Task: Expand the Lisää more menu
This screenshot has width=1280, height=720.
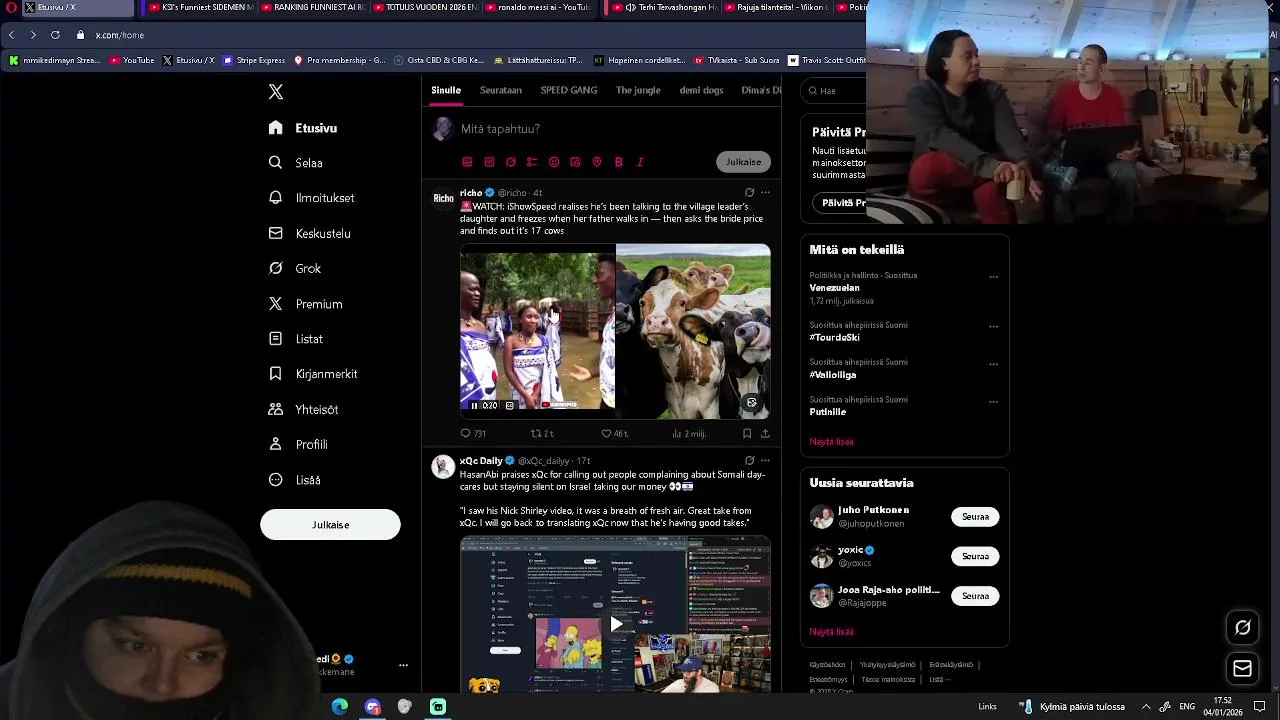Action: [x=295, y=480]
